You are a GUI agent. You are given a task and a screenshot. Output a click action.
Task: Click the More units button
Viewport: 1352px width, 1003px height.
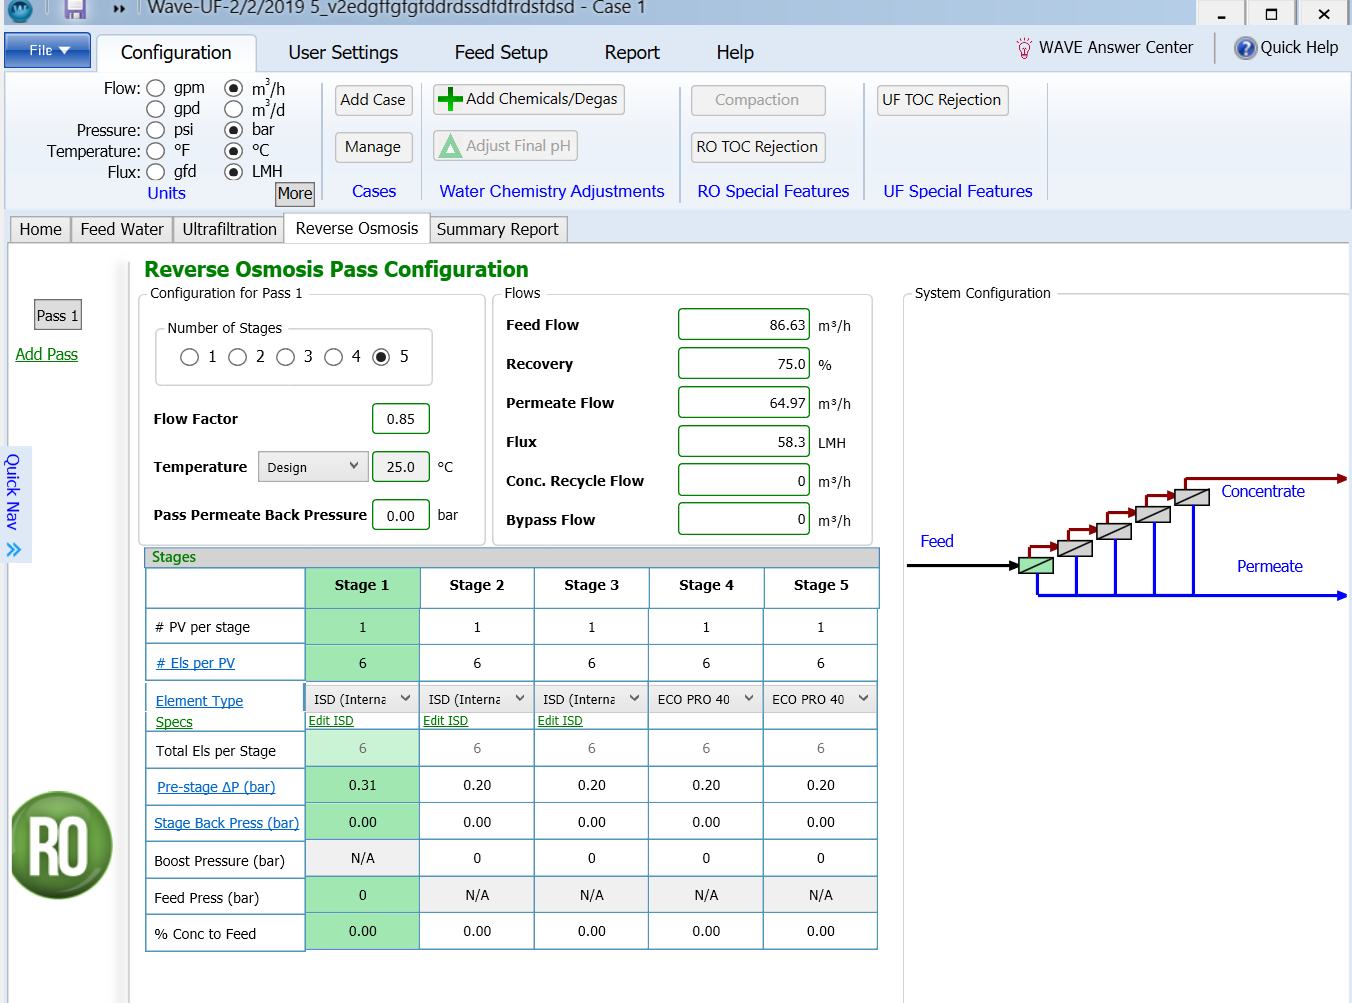point(295,194)
